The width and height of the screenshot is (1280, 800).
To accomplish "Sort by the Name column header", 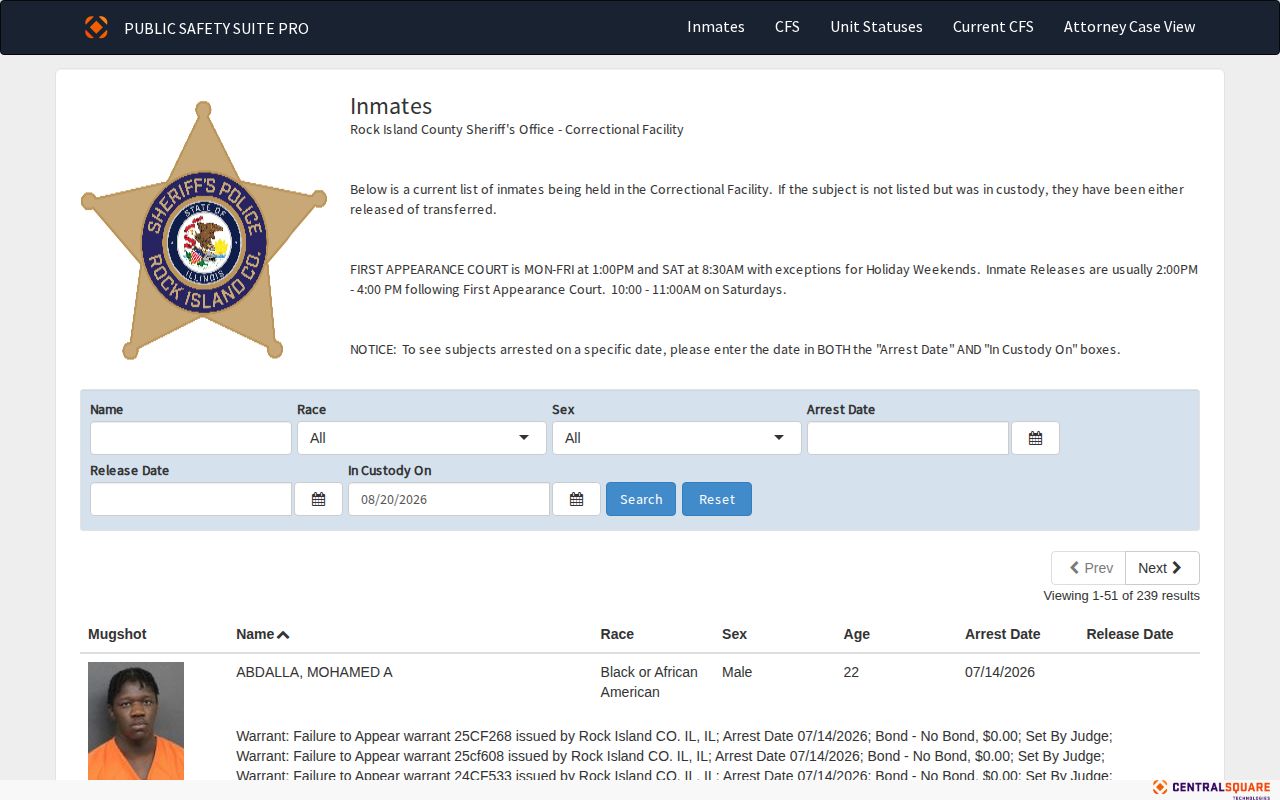I will (x=255, y=634).
